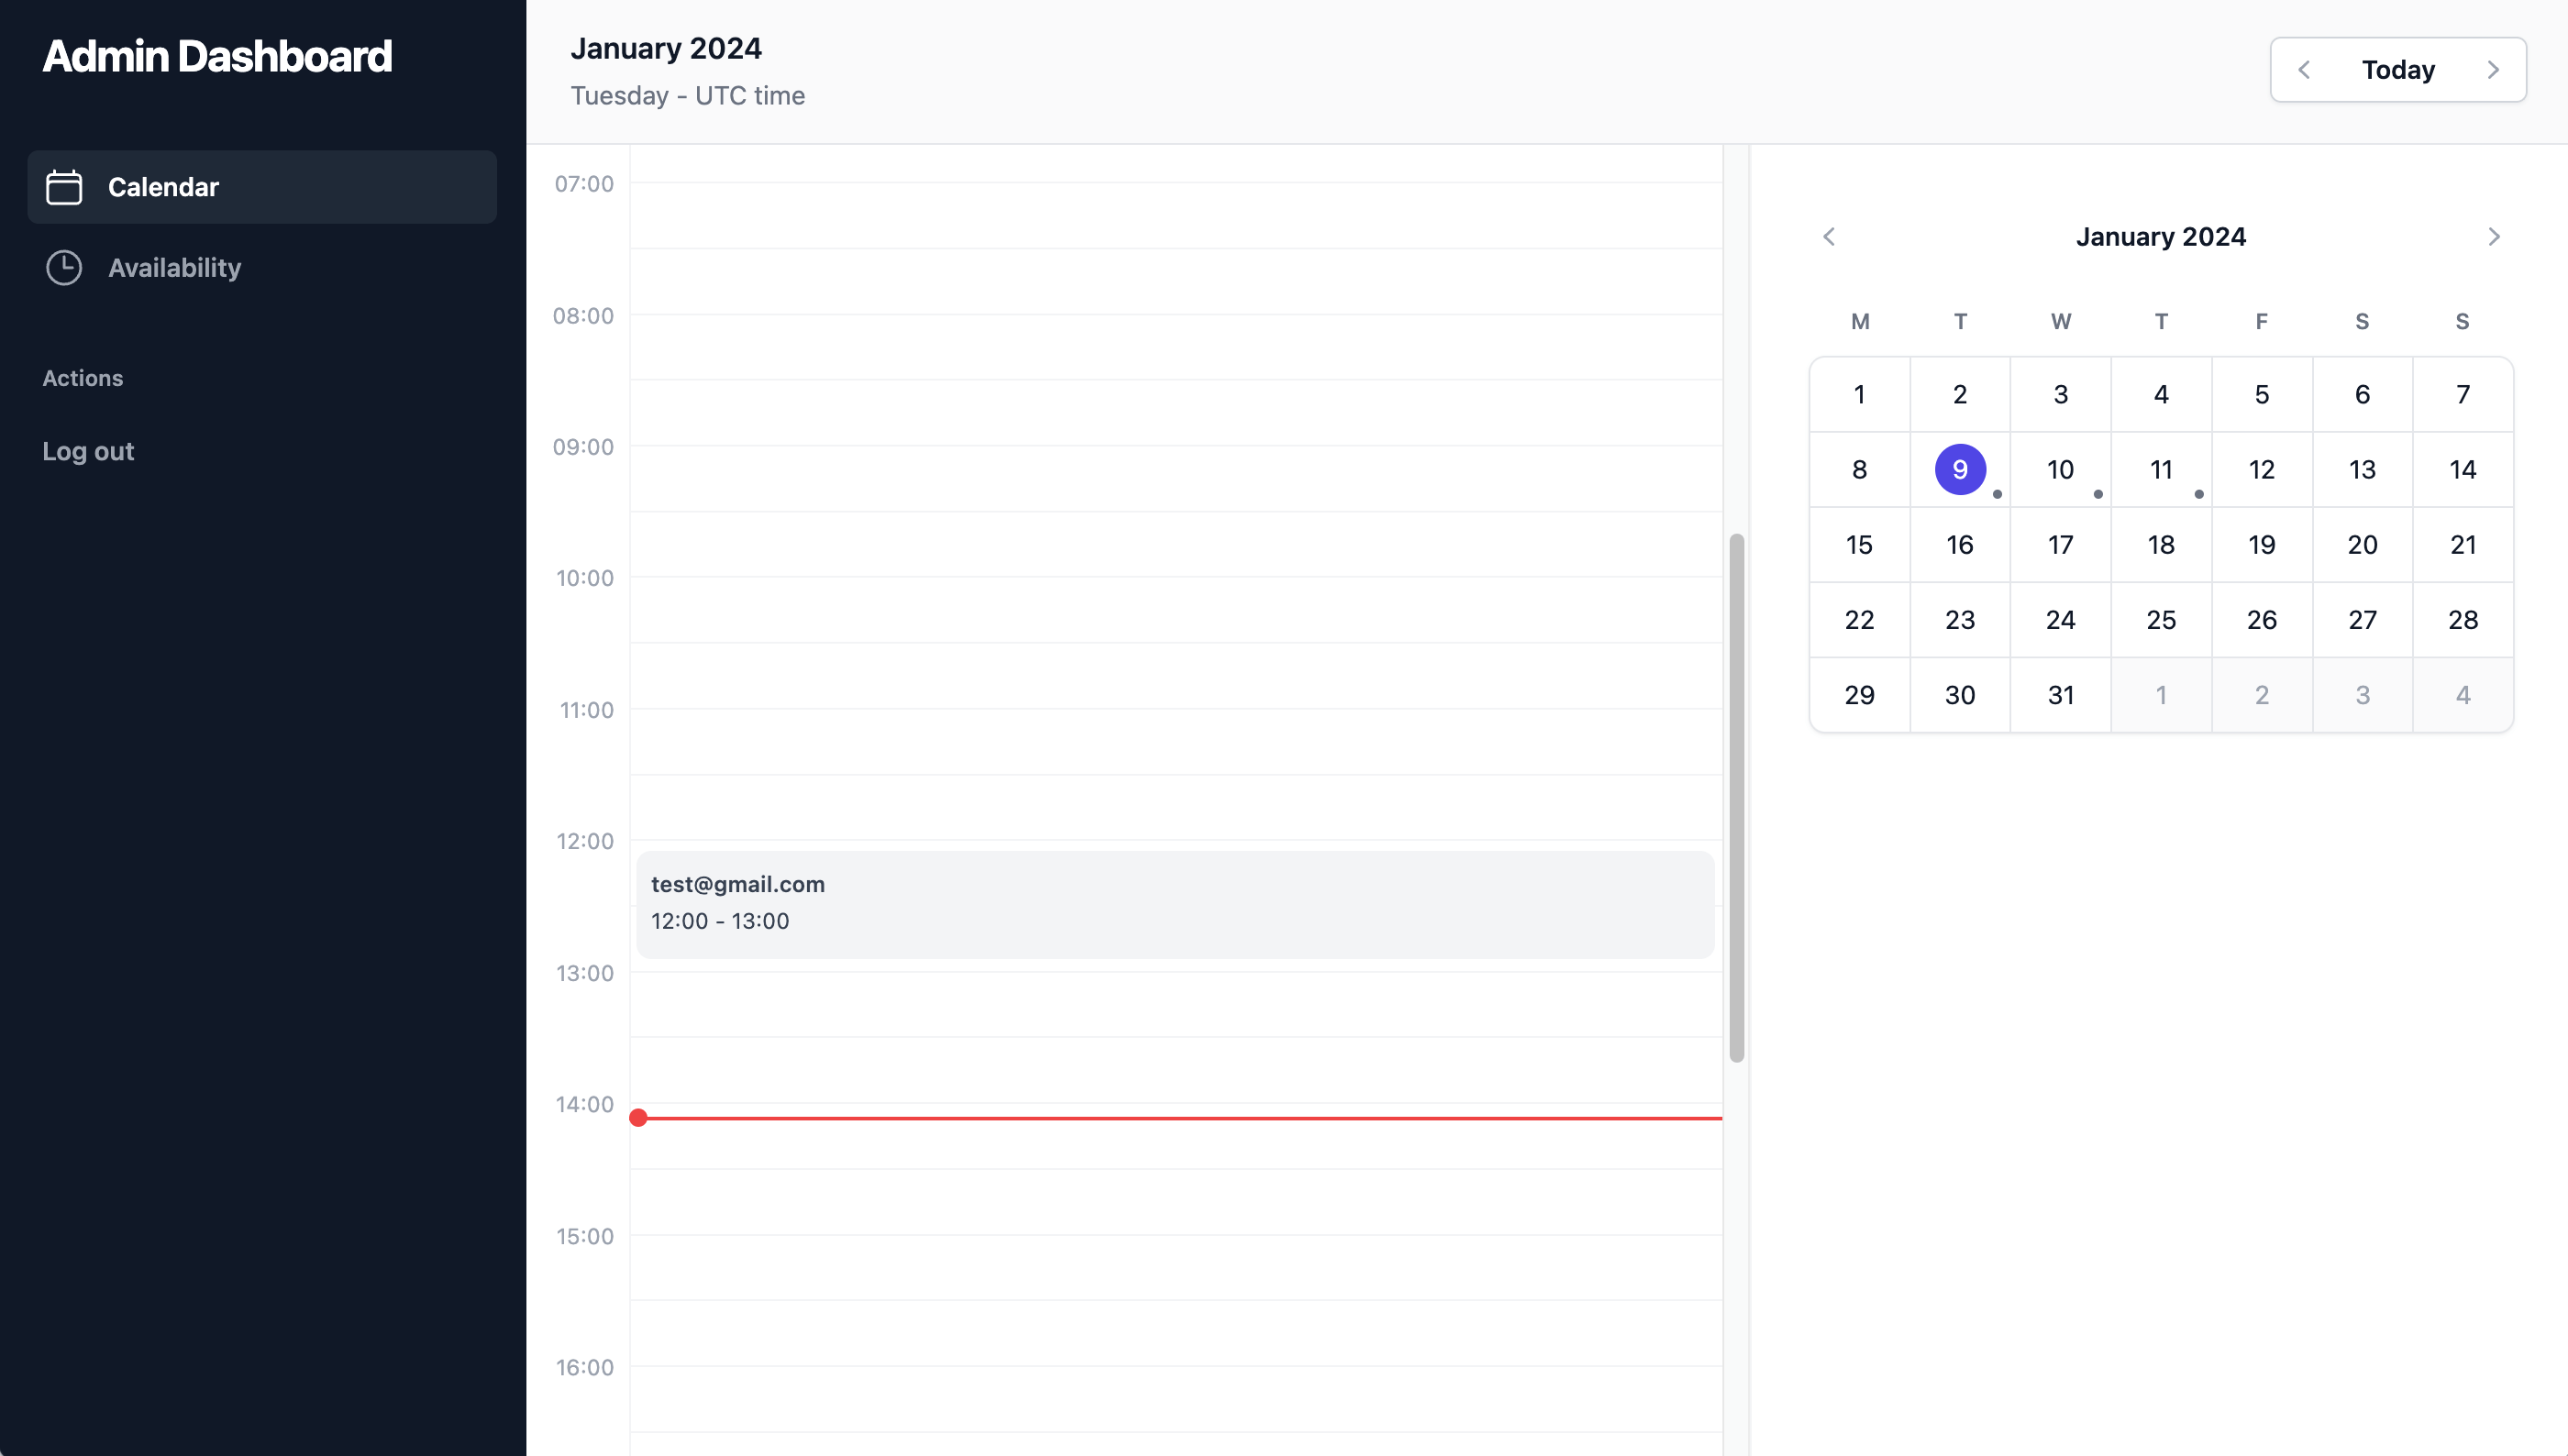Open the Calendar menu item
Viewport: 2568px width, 1456px height.
click(x=262, y=187)
